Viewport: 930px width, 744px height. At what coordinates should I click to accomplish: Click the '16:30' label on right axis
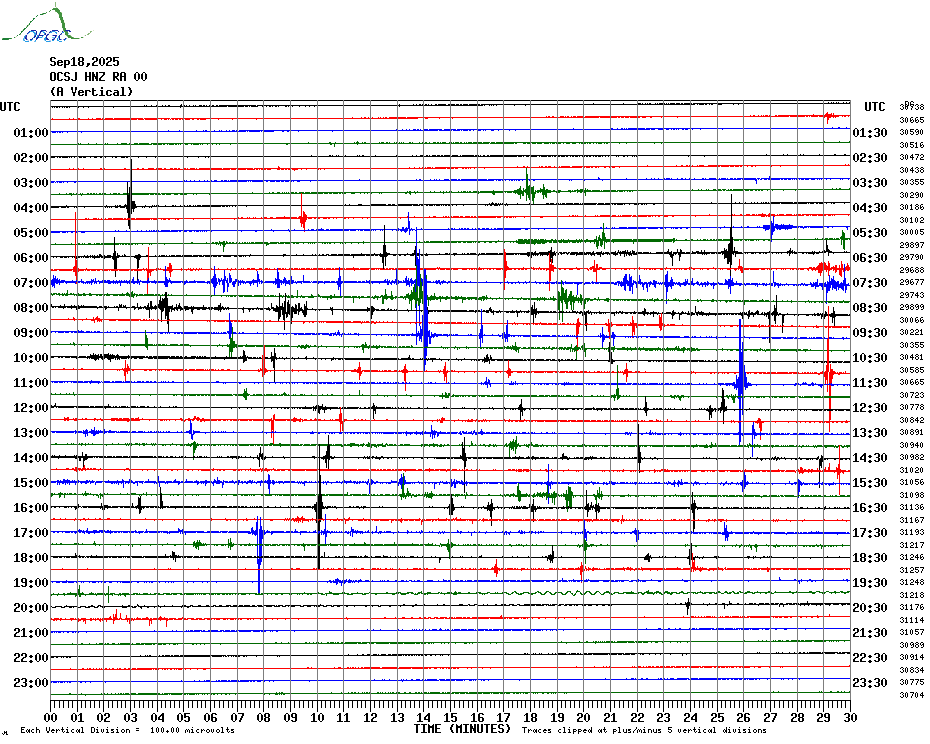coord(870,507)
